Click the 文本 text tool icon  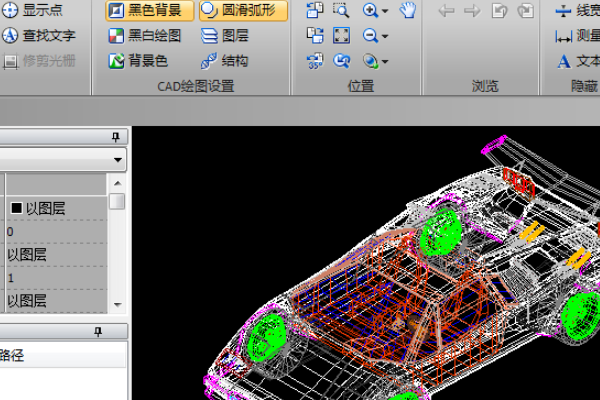pos(563,61)
